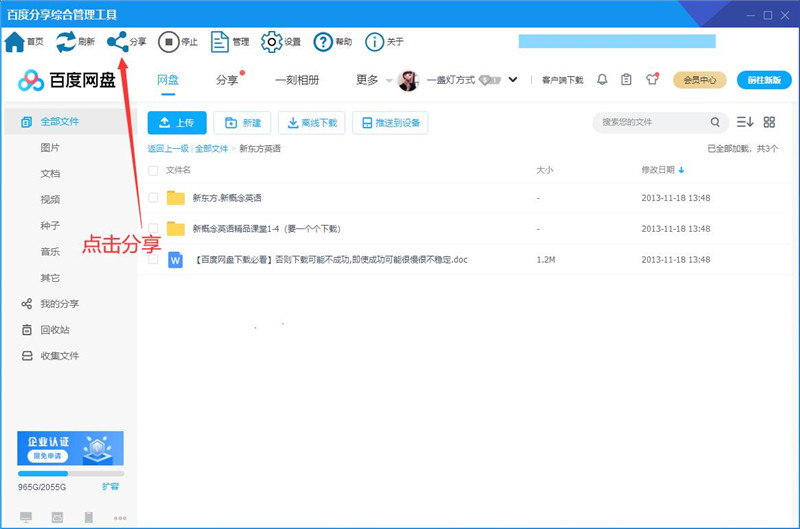Open 帮助 help question icon

tap(323, 42)
